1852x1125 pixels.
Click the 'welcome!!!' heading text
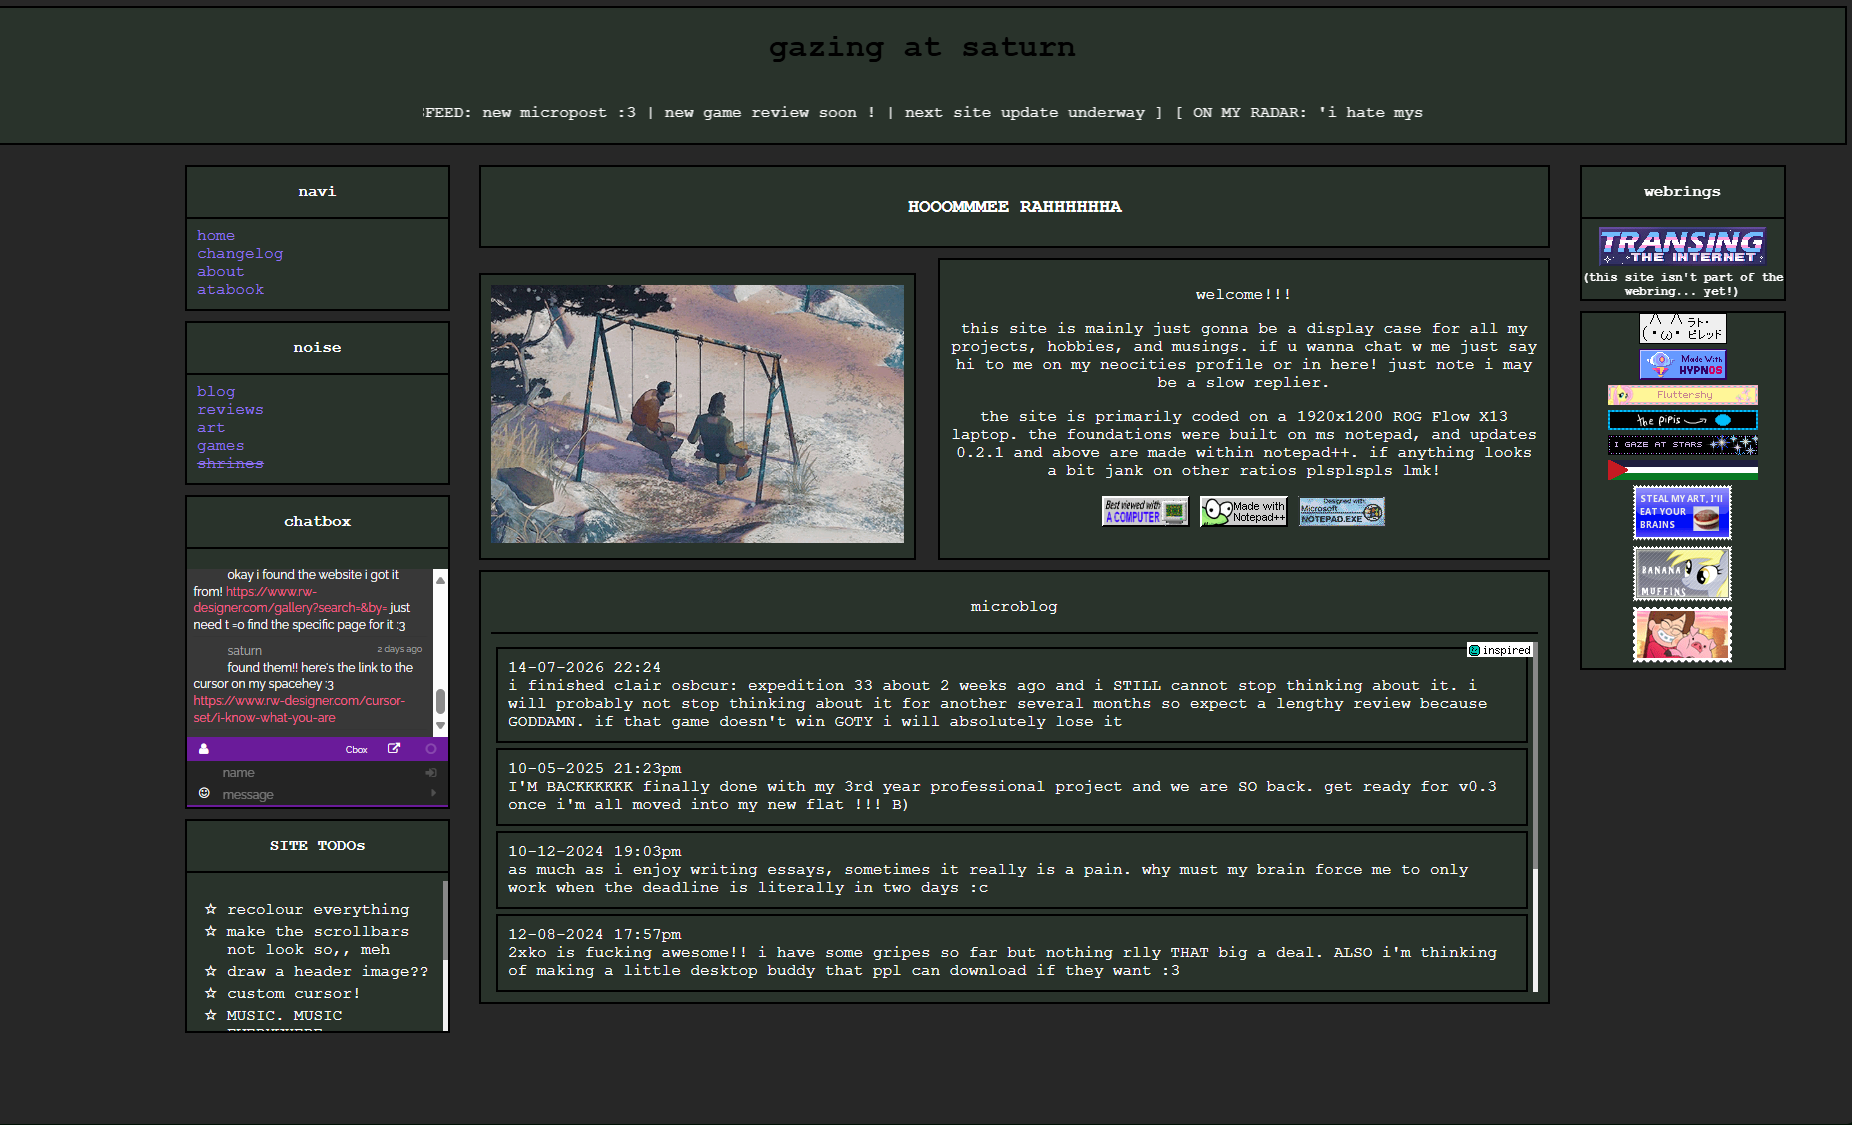pos(1243,295)
